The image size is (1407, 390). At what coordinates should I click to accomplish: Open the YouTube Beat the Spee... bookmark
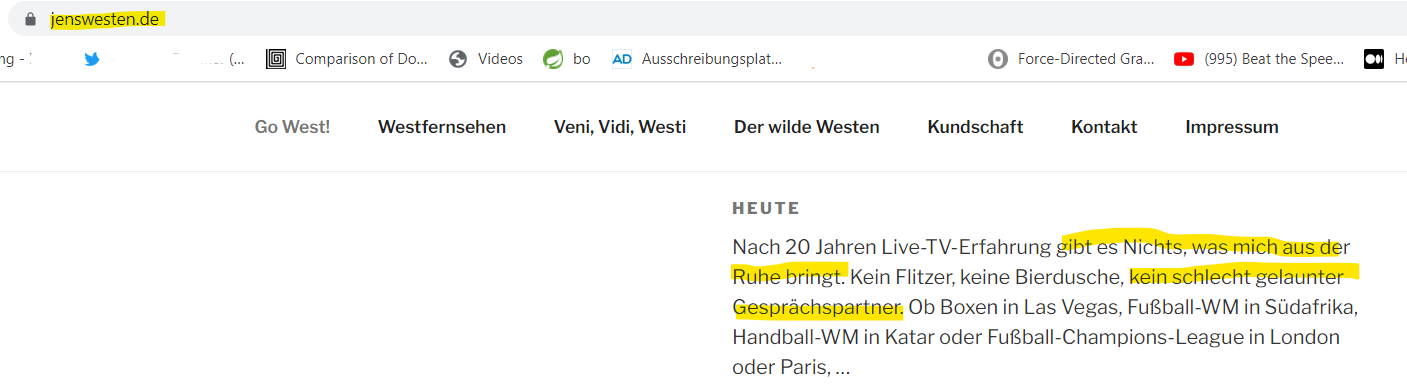1259,59
